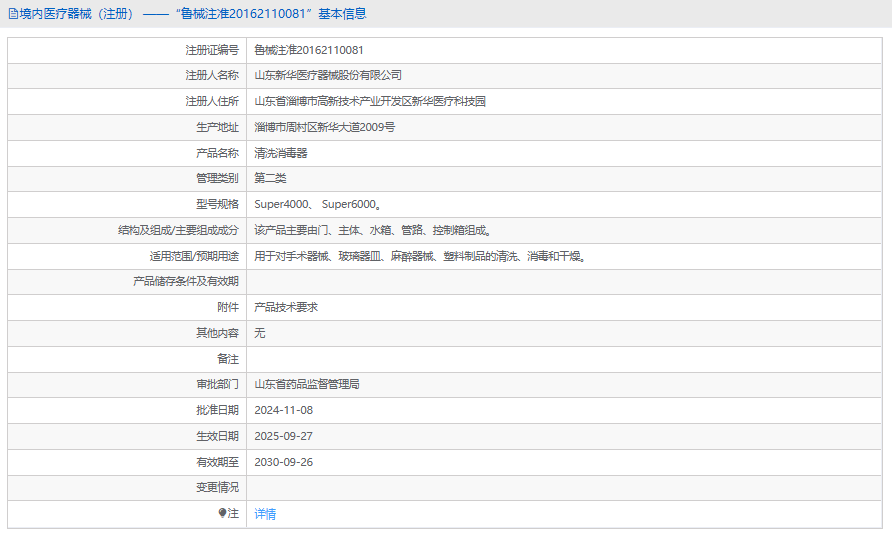Click the structure description 该产品主要由门、主体、水箱
Screen dimensions: 892x533
(373, 230)
